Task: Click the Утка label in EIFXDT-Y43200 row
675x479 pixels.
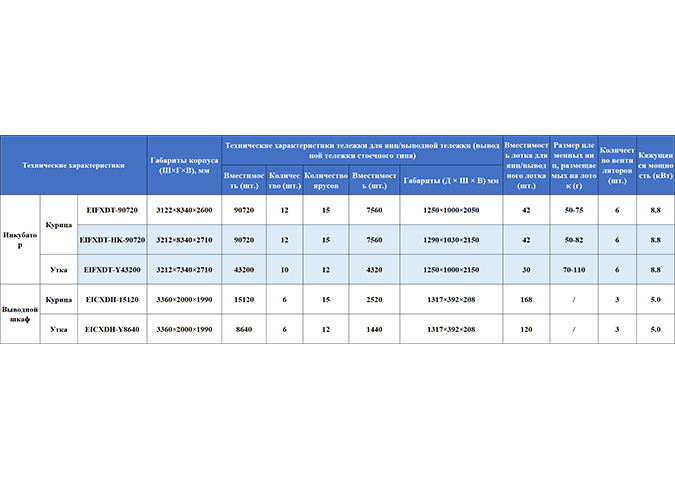Action: coord(59,270)
